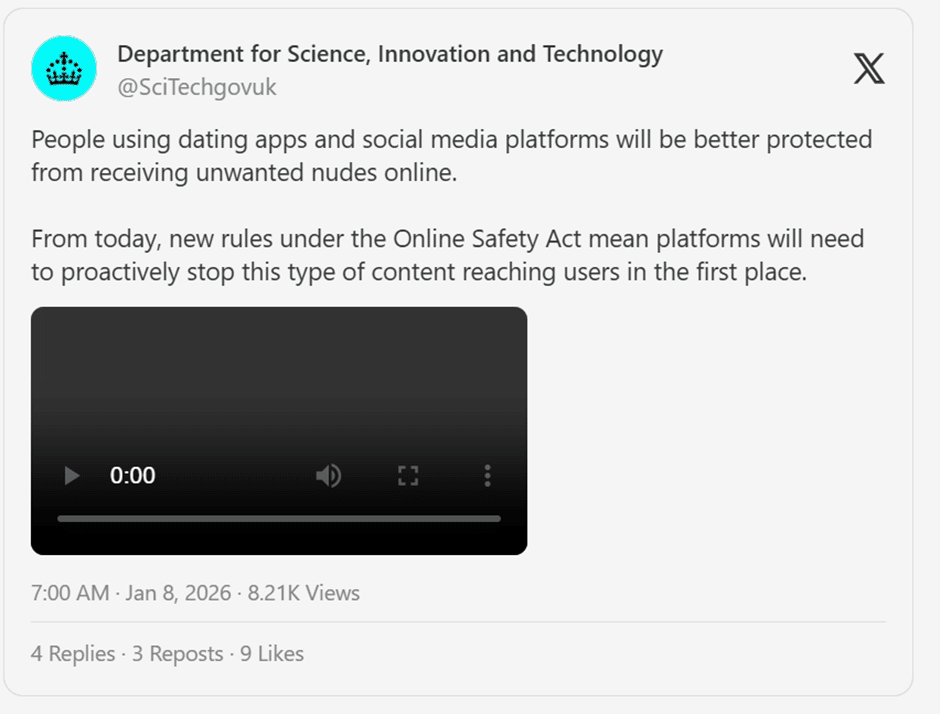Image resolution: width=940 pixels, height=714 pixels.
Task: Click the @SciTechgovuk handle
Action: point(197,87)
